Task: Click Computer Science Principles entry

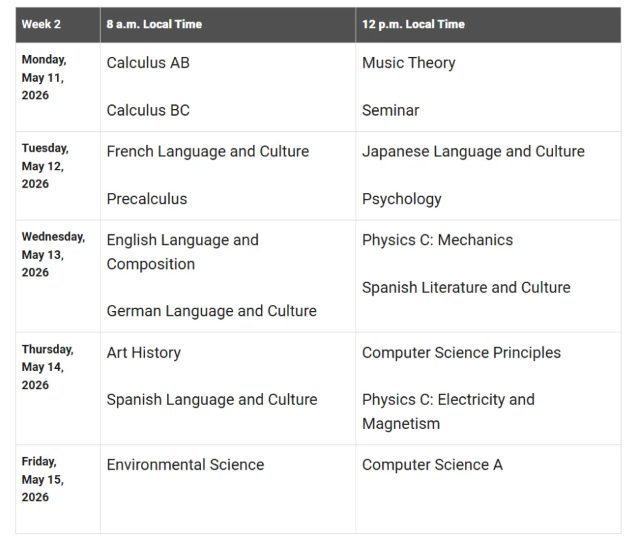Action: (461, 353)
